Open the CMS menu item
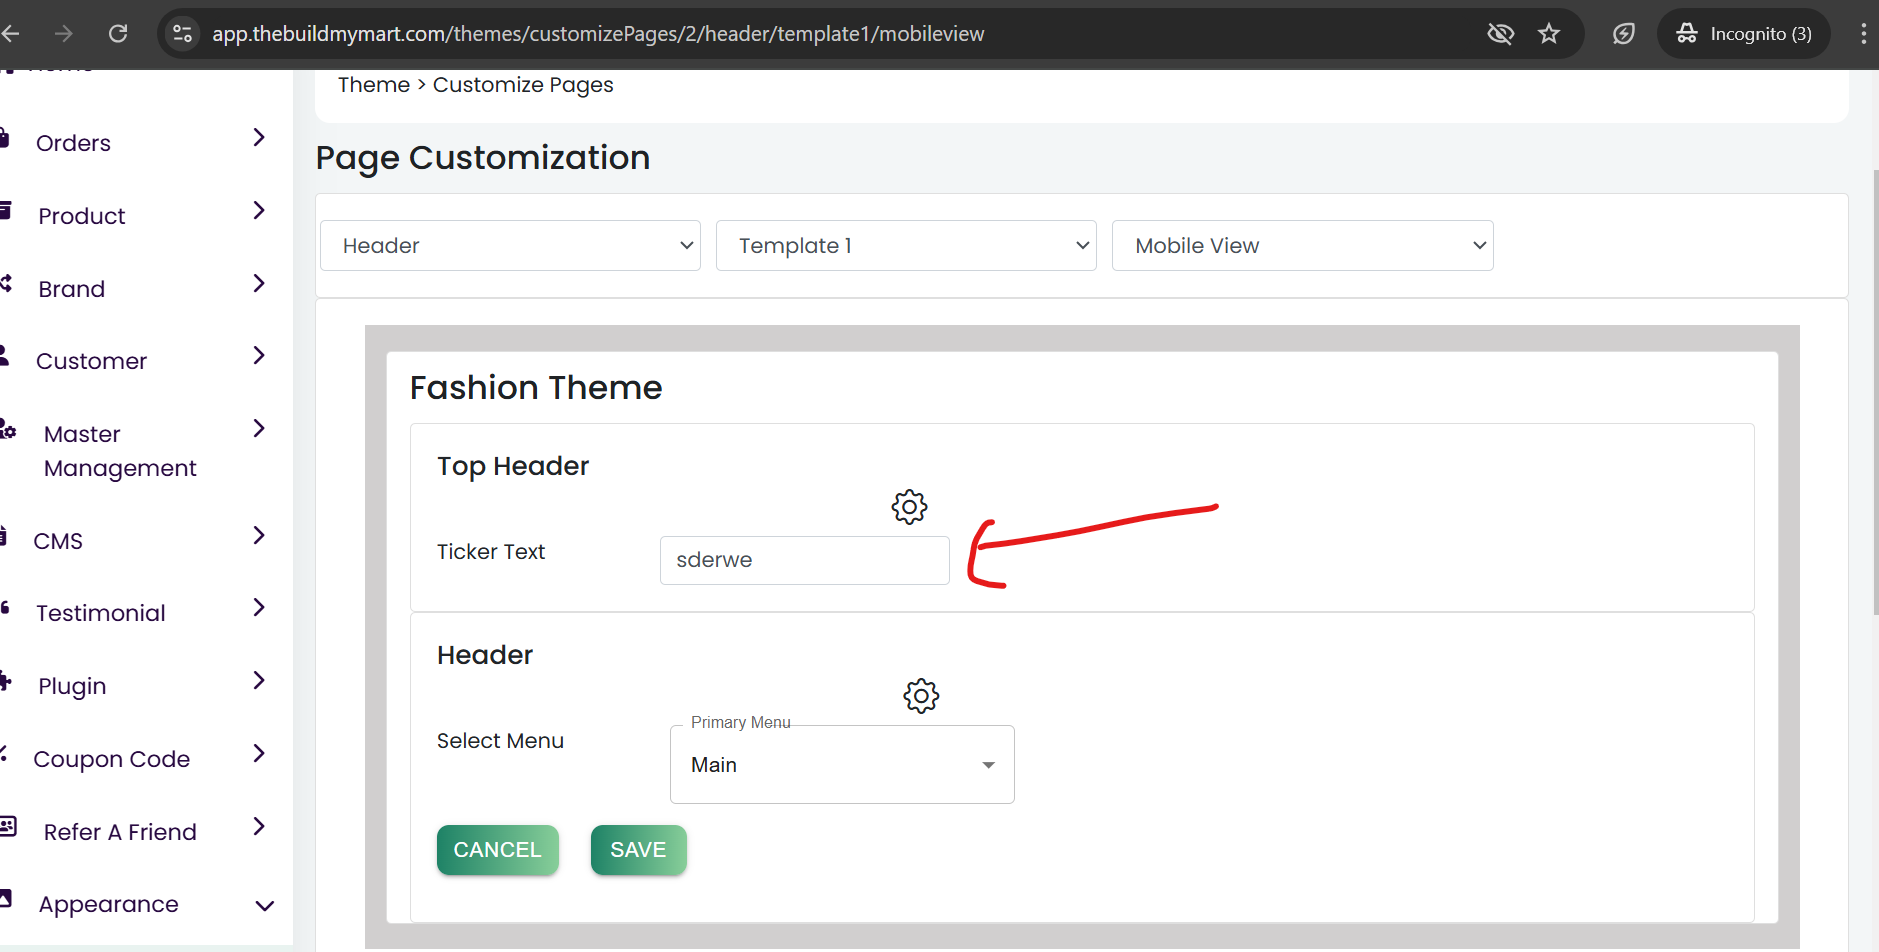 click(58, 541)
